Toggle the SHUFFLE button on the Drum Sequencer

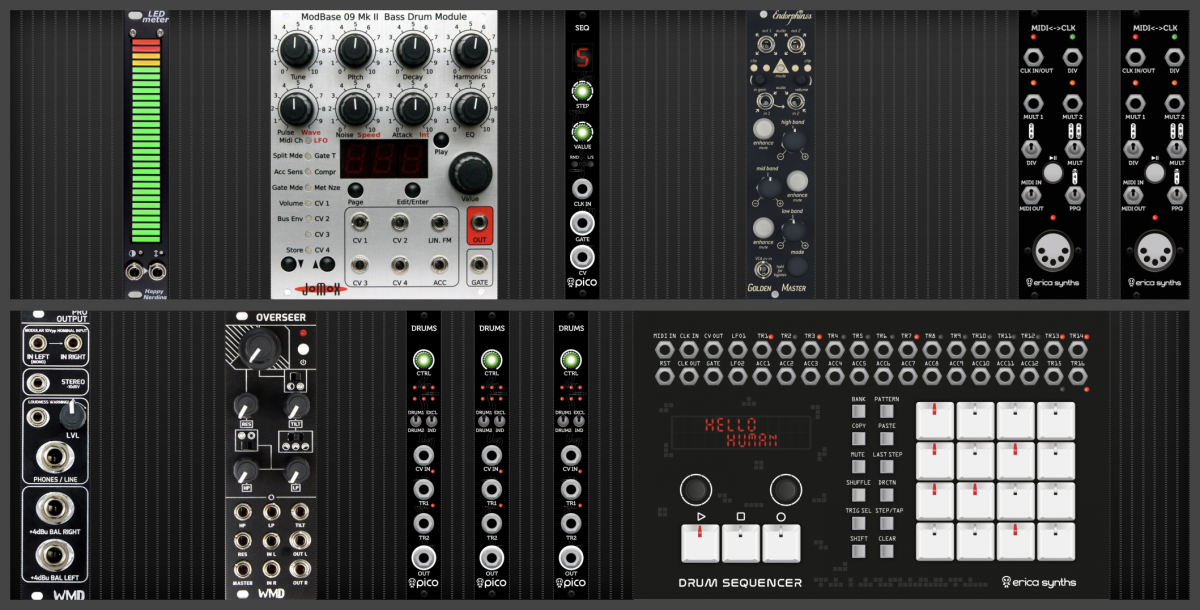point(859,495)
